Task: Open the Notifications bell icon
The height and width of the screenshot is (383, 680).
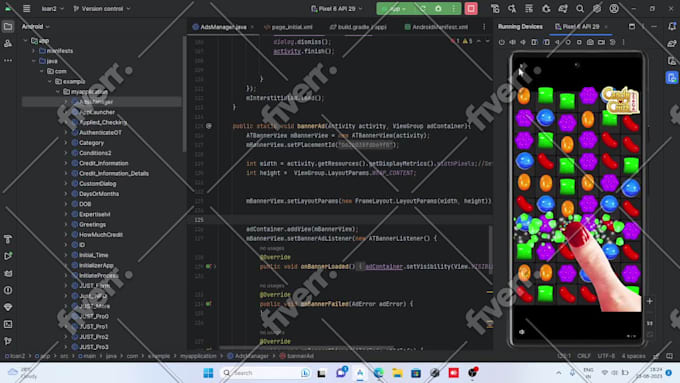Action: click(x=672, y=27)
